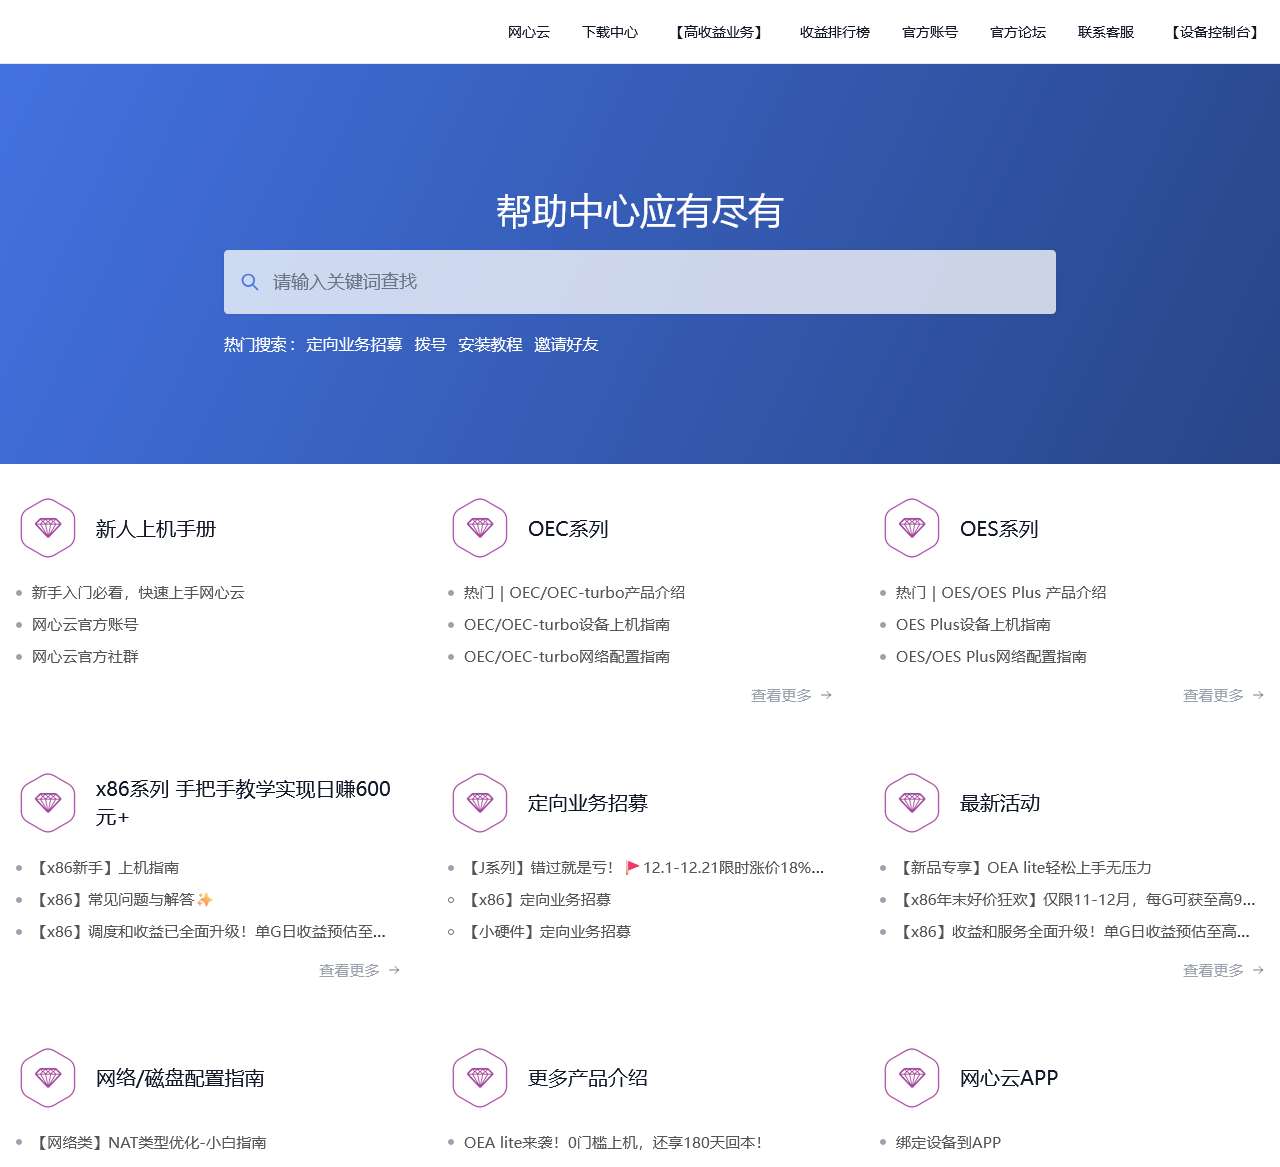This screenshot has width=1280, height=1167.
Task: Select hot search term 邀请好友
Action: click(x=566, y=345)
